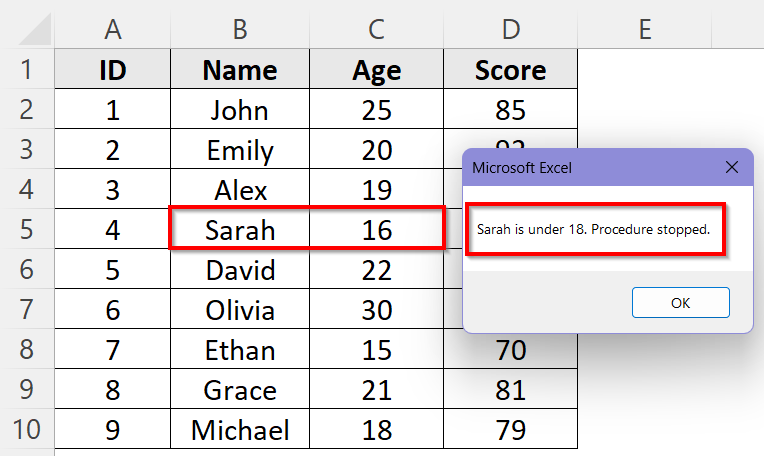Select the Score header cell

coord(510,70)
